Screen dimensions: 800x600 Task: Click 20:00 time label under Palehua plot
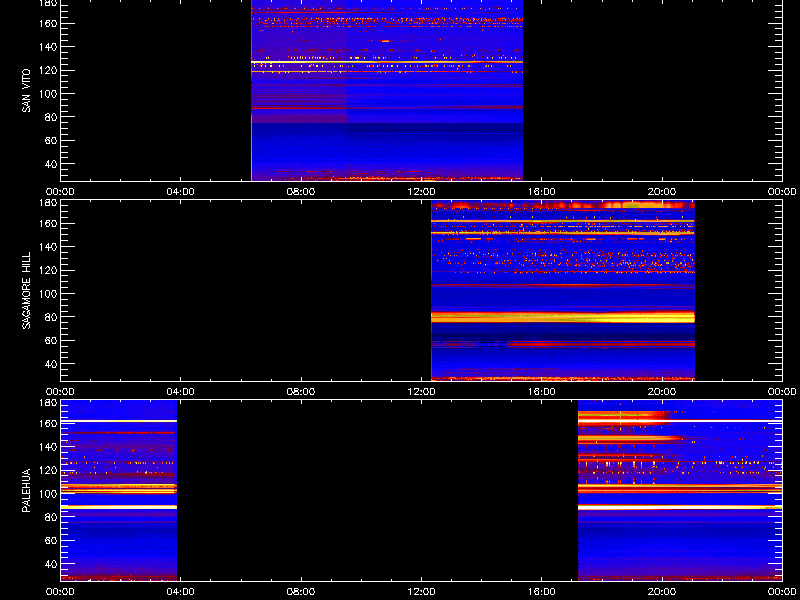(662, 592)
